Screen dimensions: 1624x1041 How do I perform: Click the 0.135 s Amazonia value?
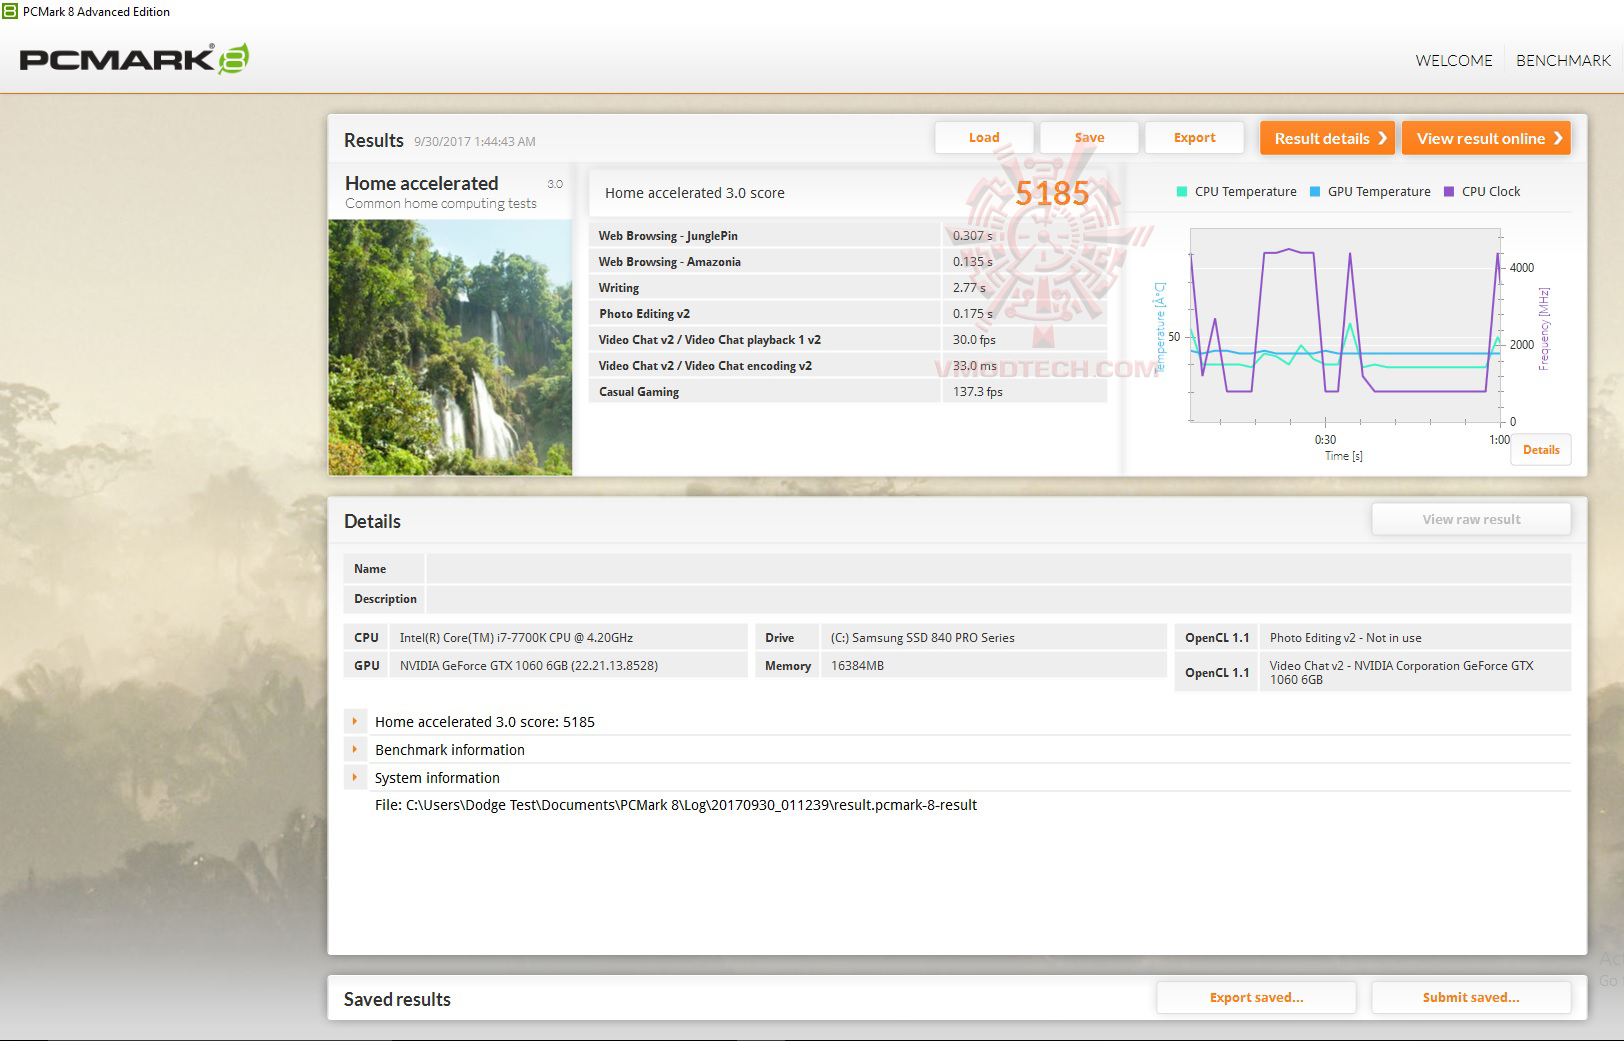click(972, 262)
